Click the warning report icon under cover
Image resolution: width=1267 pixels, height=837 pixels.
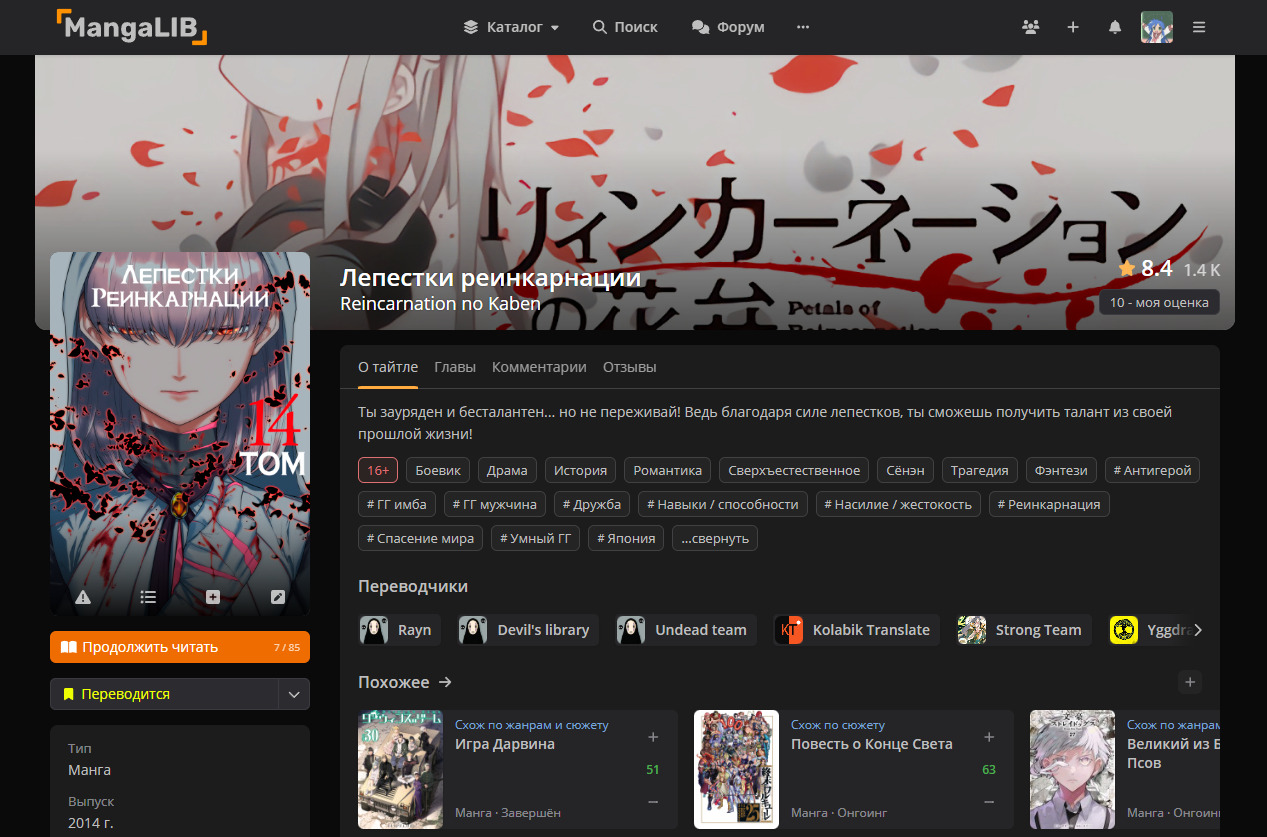(x=83, y=597)
